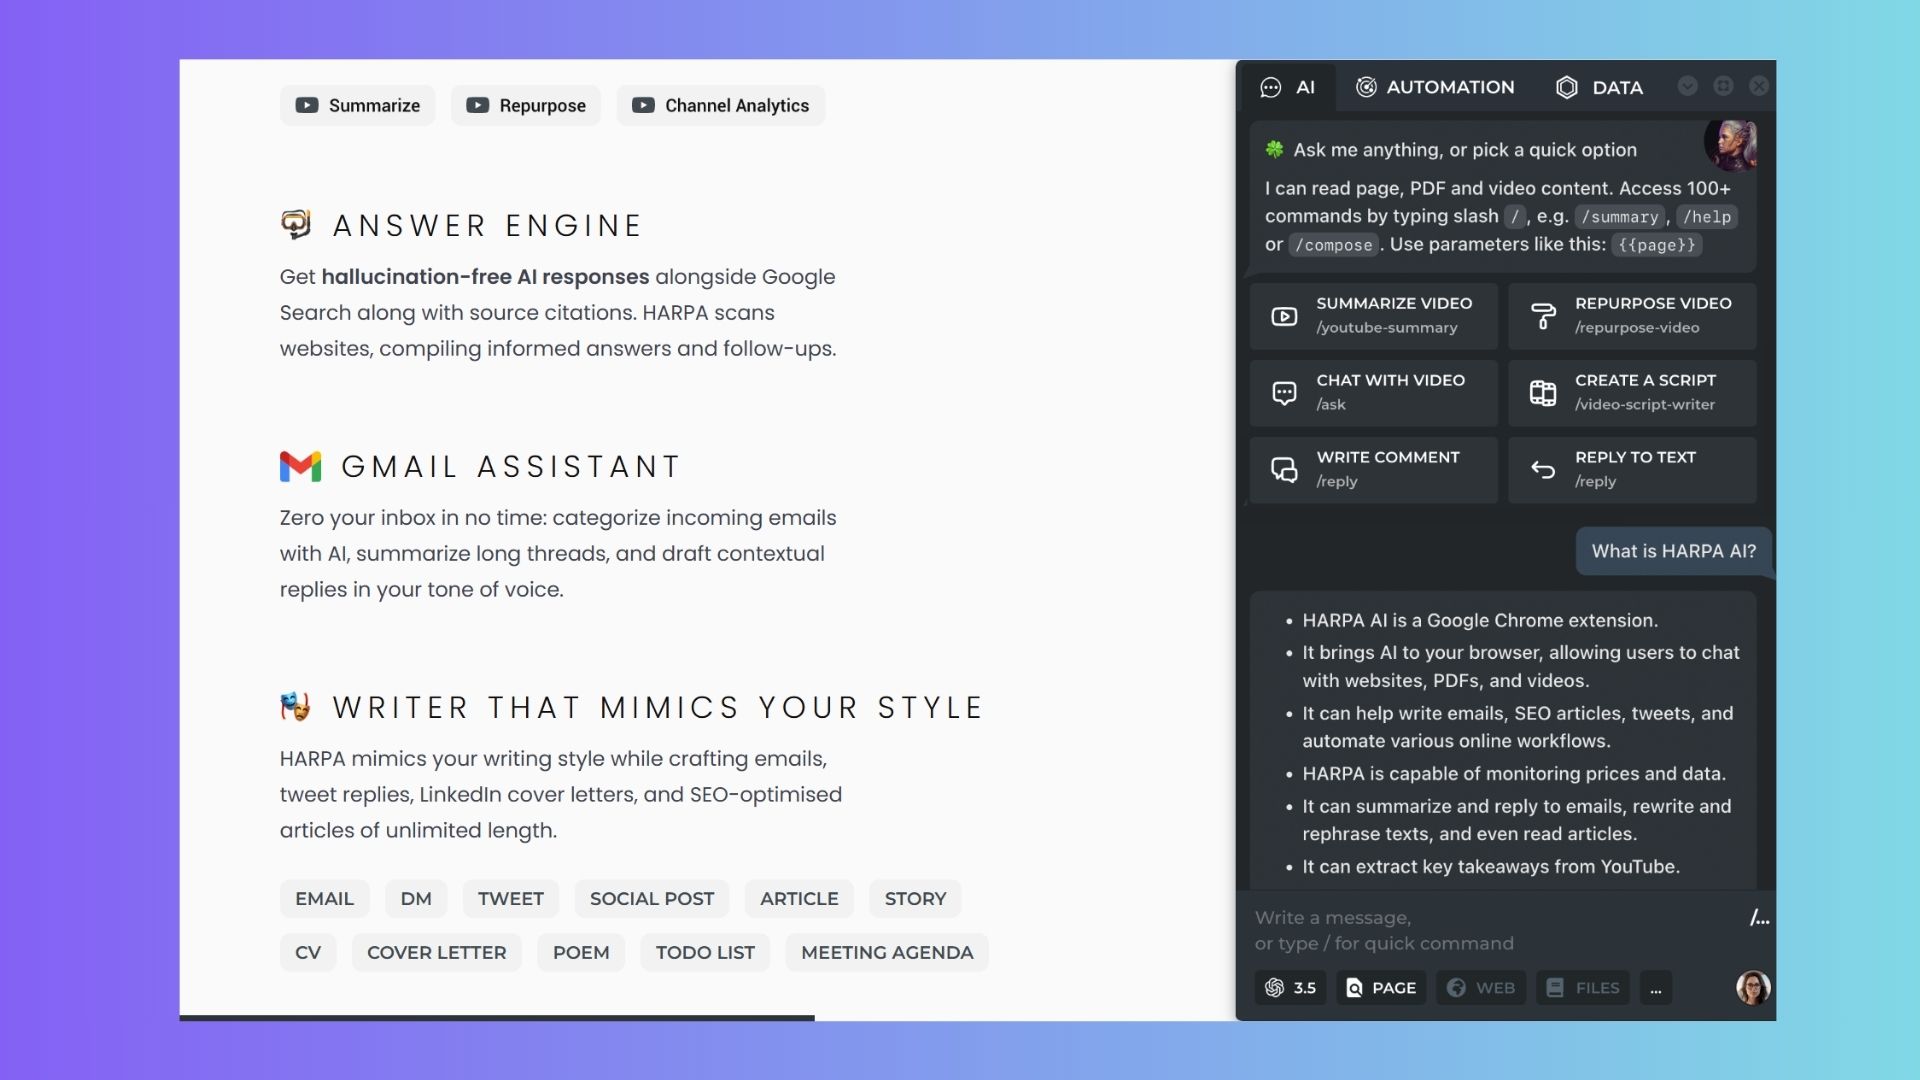Click the expand panel icon in header

coord(1723,86)
